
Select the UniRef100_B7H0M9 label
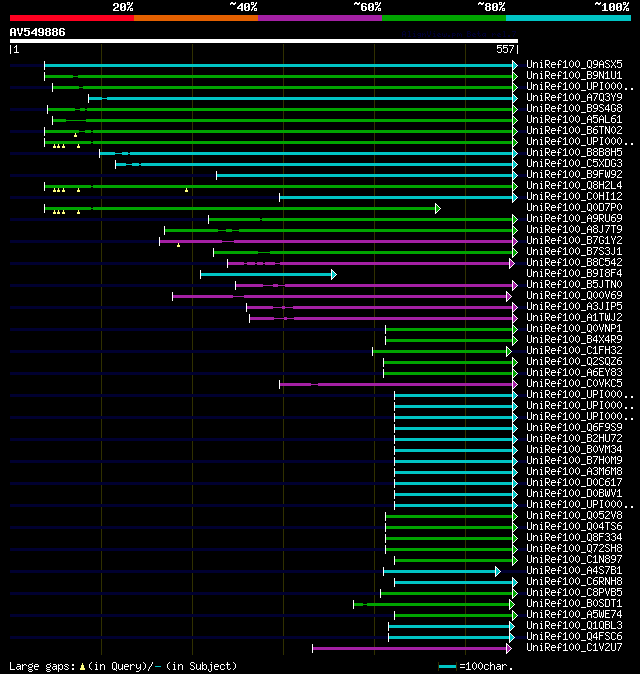(574, 461)
